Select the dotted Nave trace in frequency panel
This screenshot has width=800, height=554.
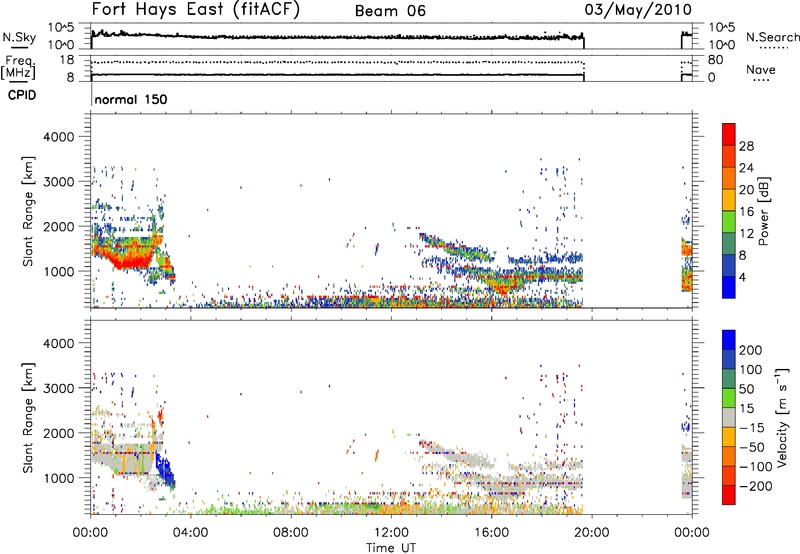point(337,62)
